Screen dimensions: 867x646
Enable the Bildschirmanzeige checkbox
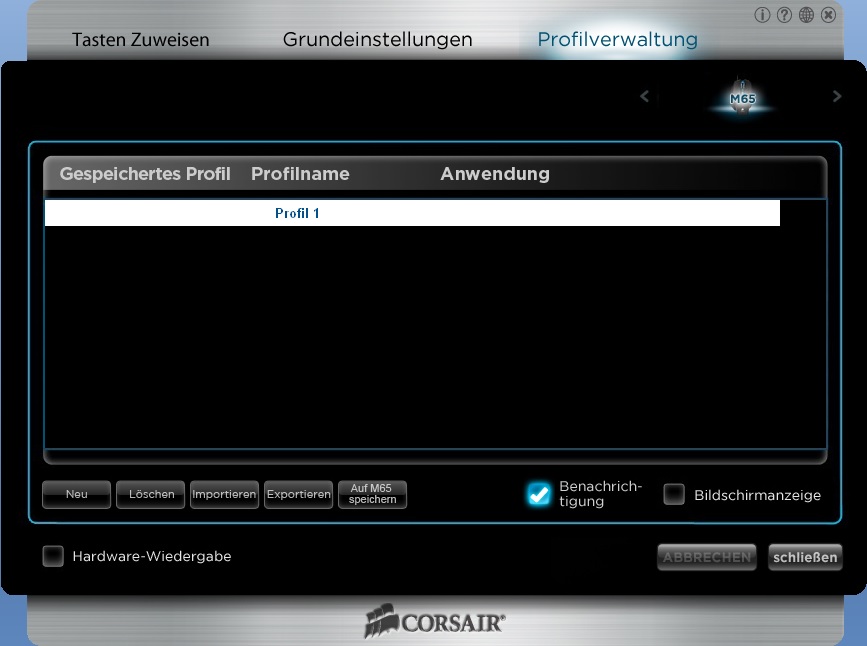(674, 494)
